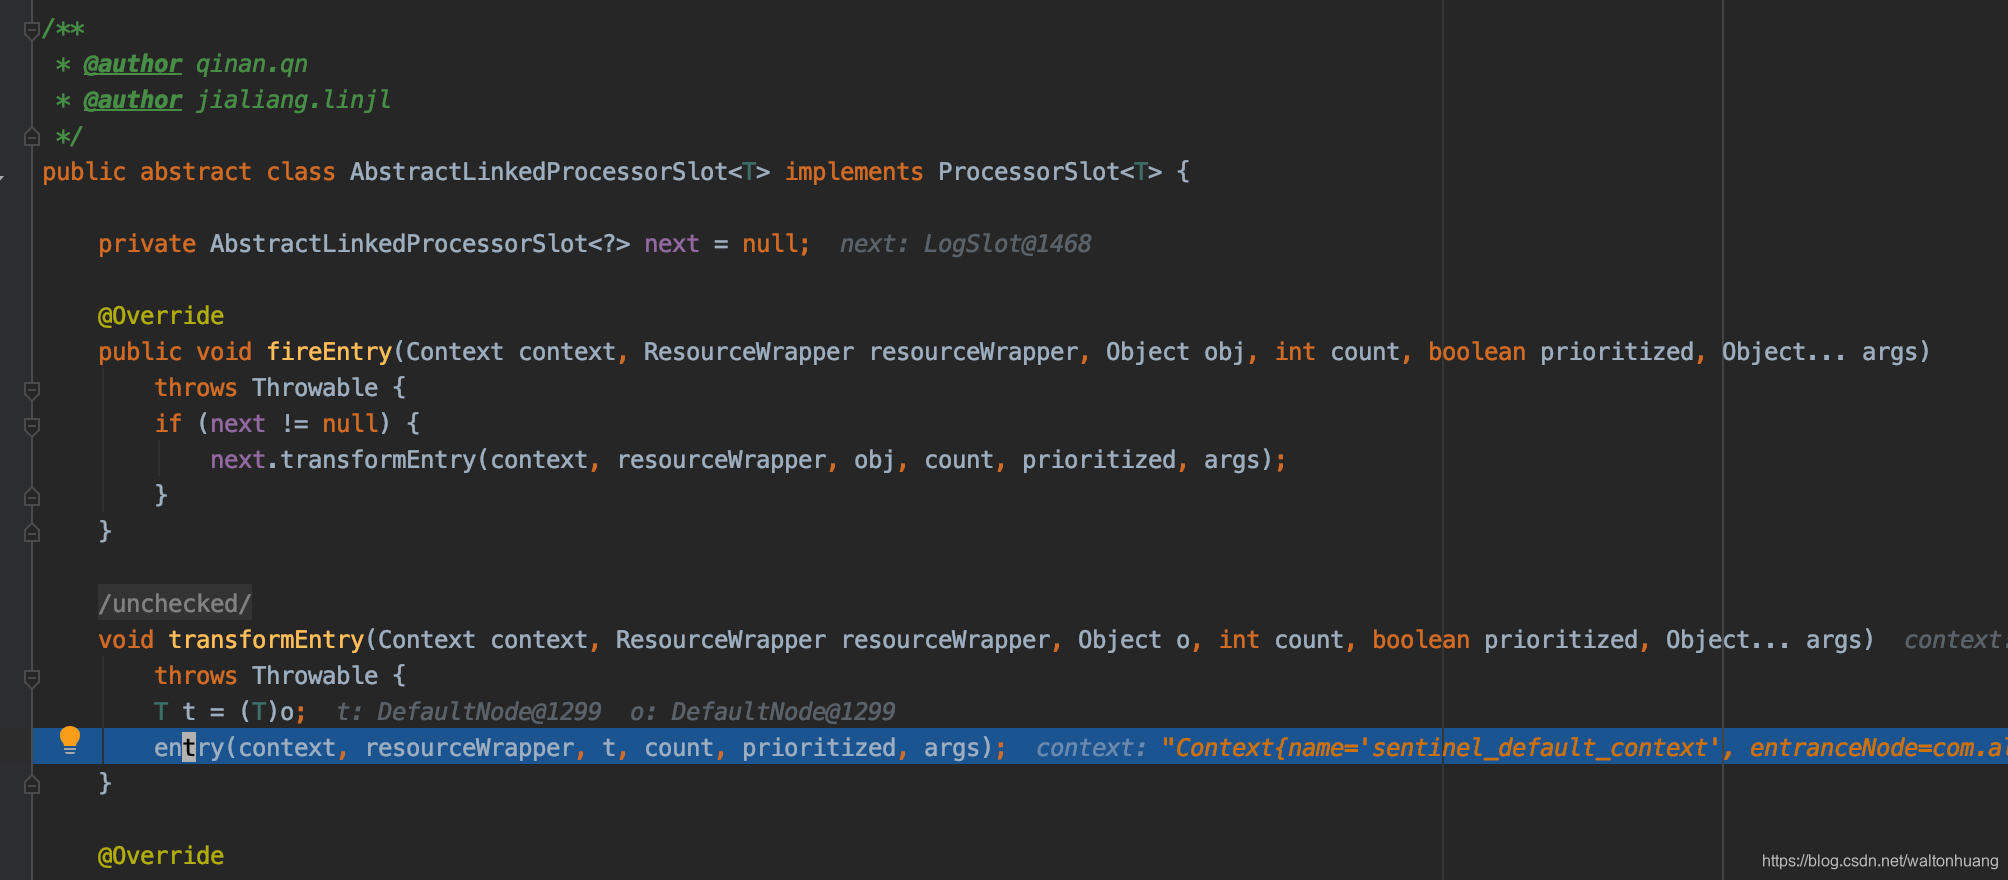
Task: Click ProcessorSlot in the implements clause
Action: (1028, 172)
